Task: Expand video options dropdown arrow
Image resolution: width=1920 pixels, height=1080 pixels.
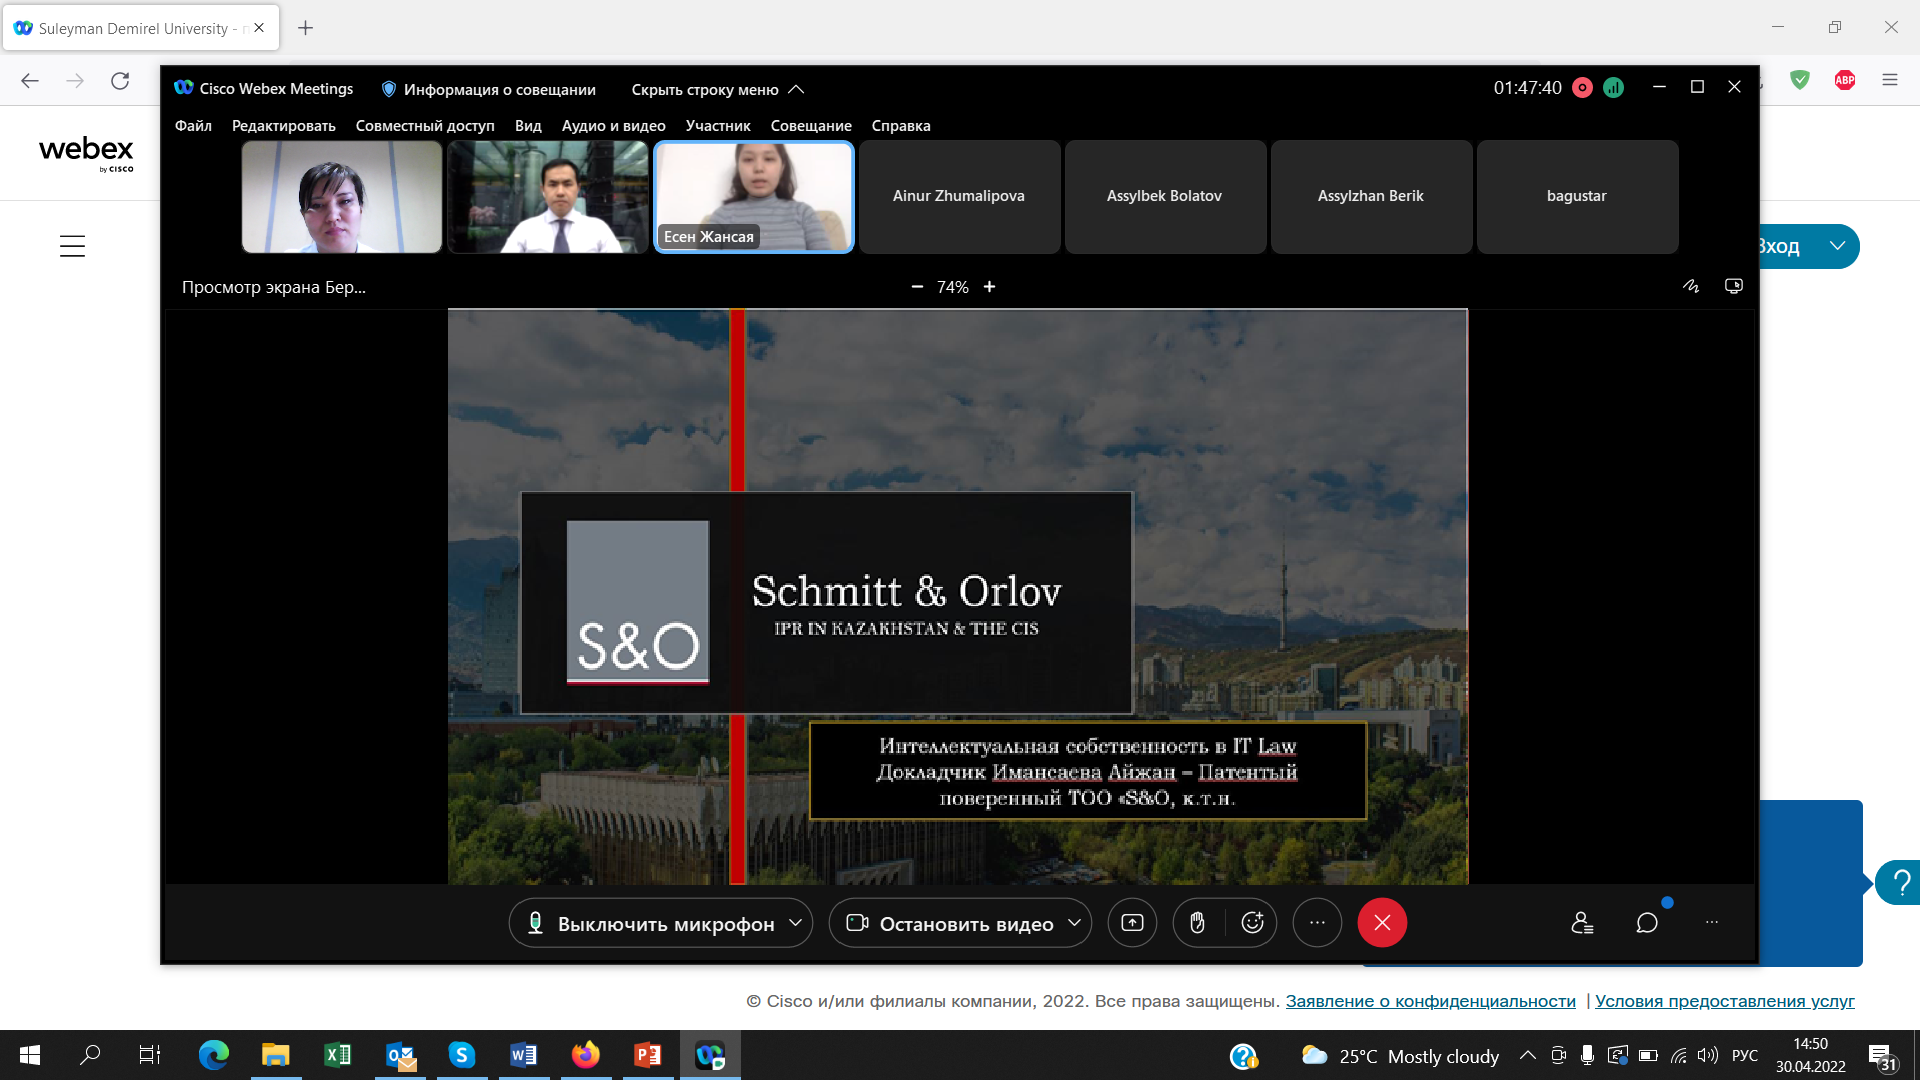Action: pos(1074,922)
